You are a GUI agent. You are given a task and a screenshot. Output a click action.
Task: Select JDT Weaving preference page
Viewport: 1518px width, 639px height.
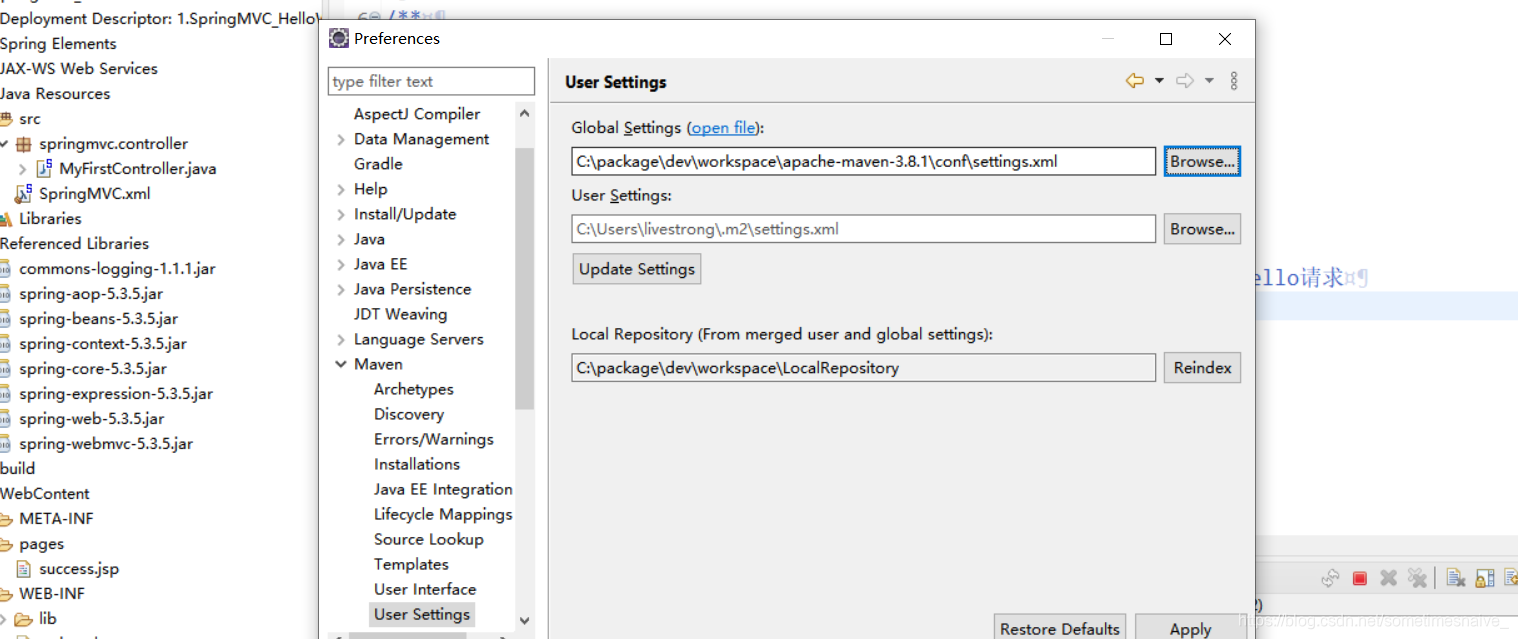coord(400,314)
